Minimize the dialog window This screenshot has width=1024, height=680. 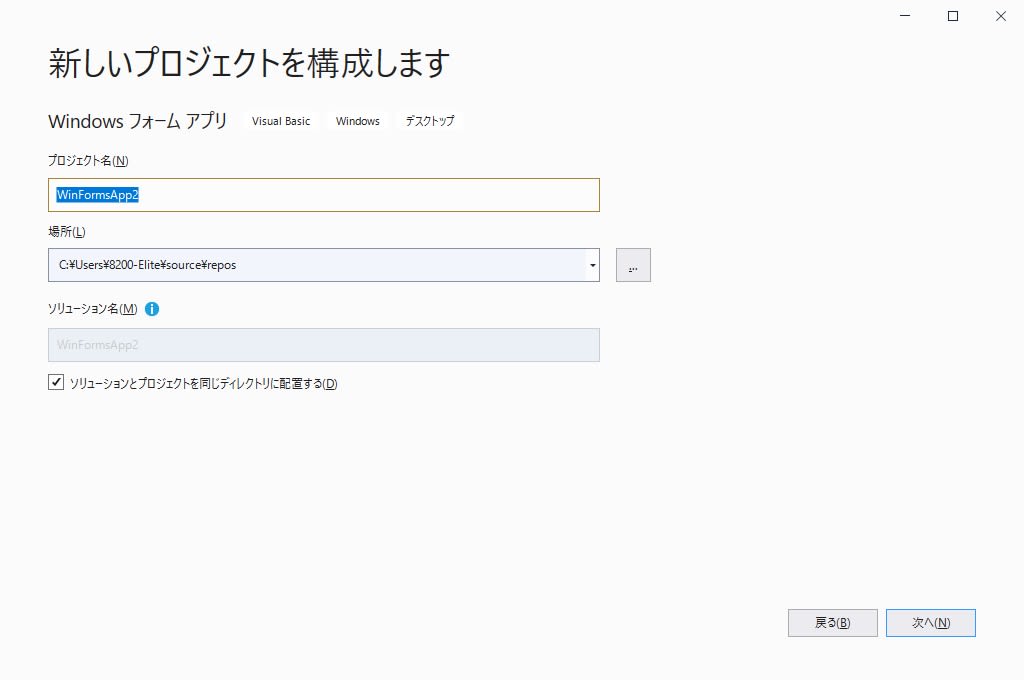(x=905, y=16)
